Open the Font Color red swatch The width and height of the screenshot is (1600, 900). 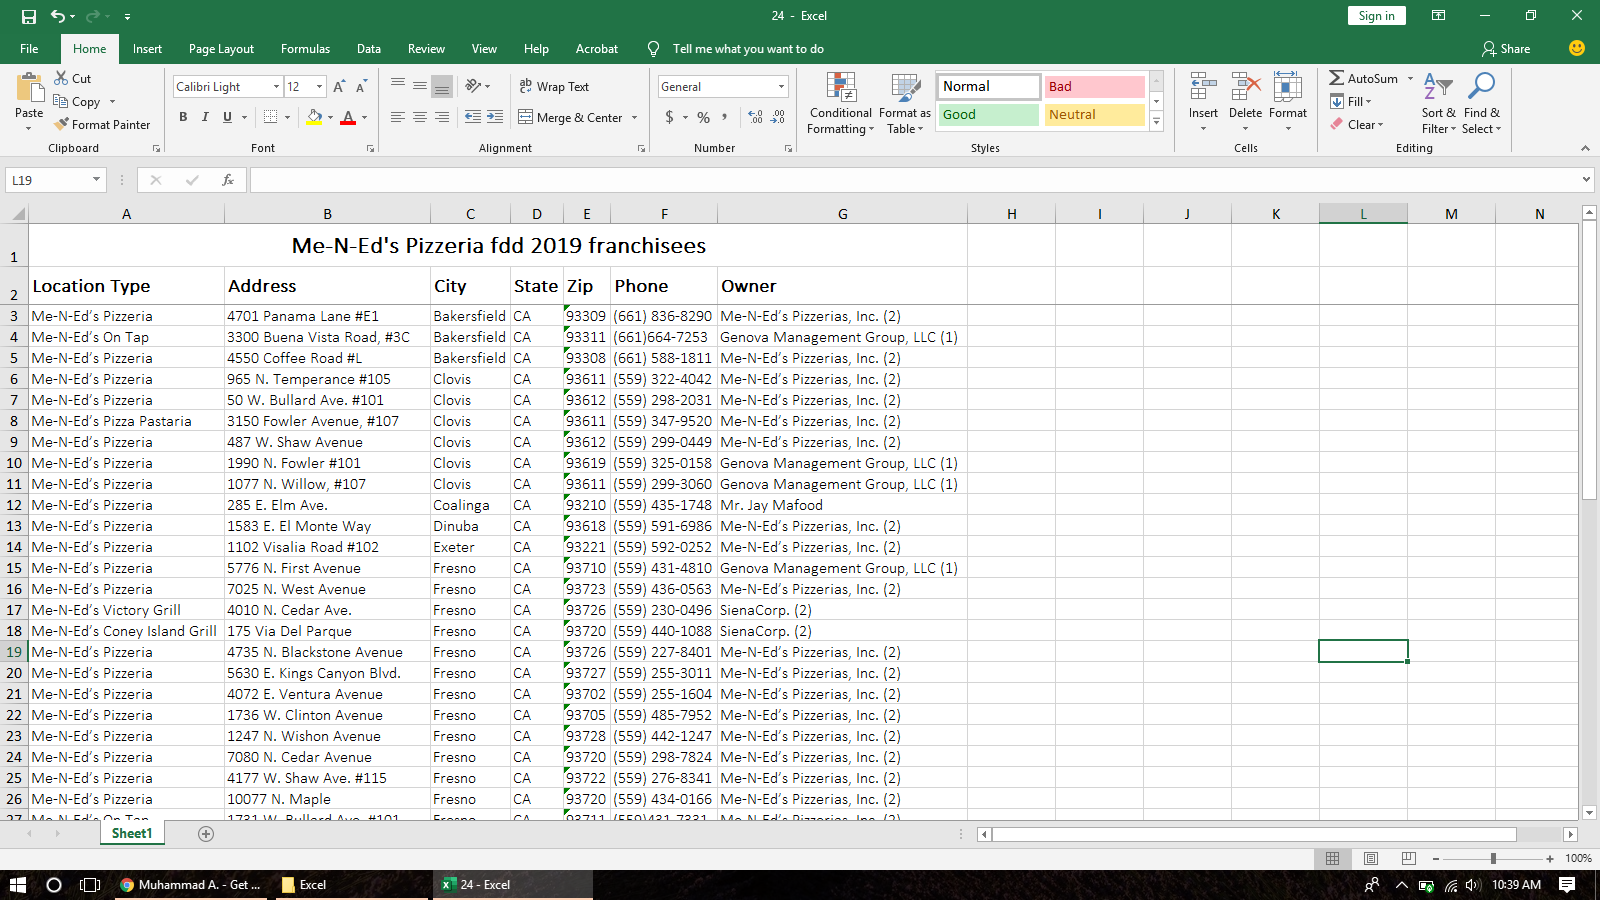click(x=348, y=117)
